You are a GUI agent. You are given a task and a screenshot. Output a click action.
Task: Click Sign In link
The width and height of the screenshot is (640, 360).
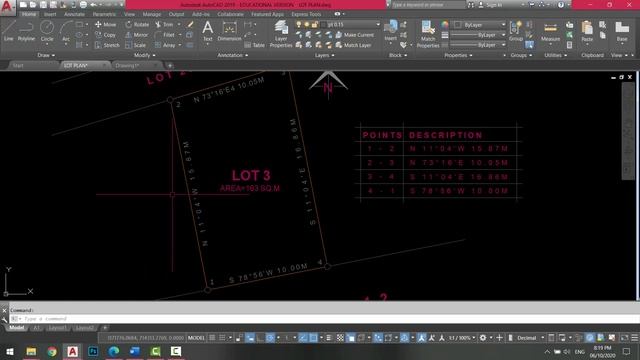pyautogui.click(x=490, y=5)
